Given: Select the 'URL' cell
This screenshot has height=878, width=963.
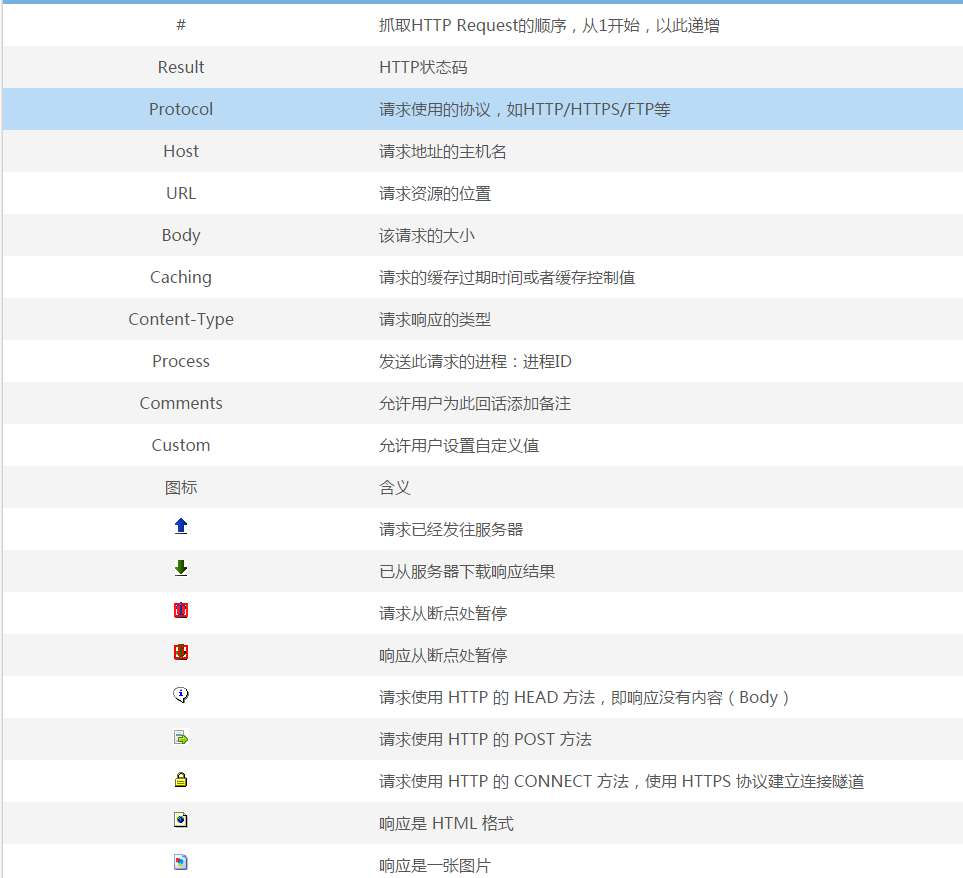Looking at the screenshot, I should (181, 193).
